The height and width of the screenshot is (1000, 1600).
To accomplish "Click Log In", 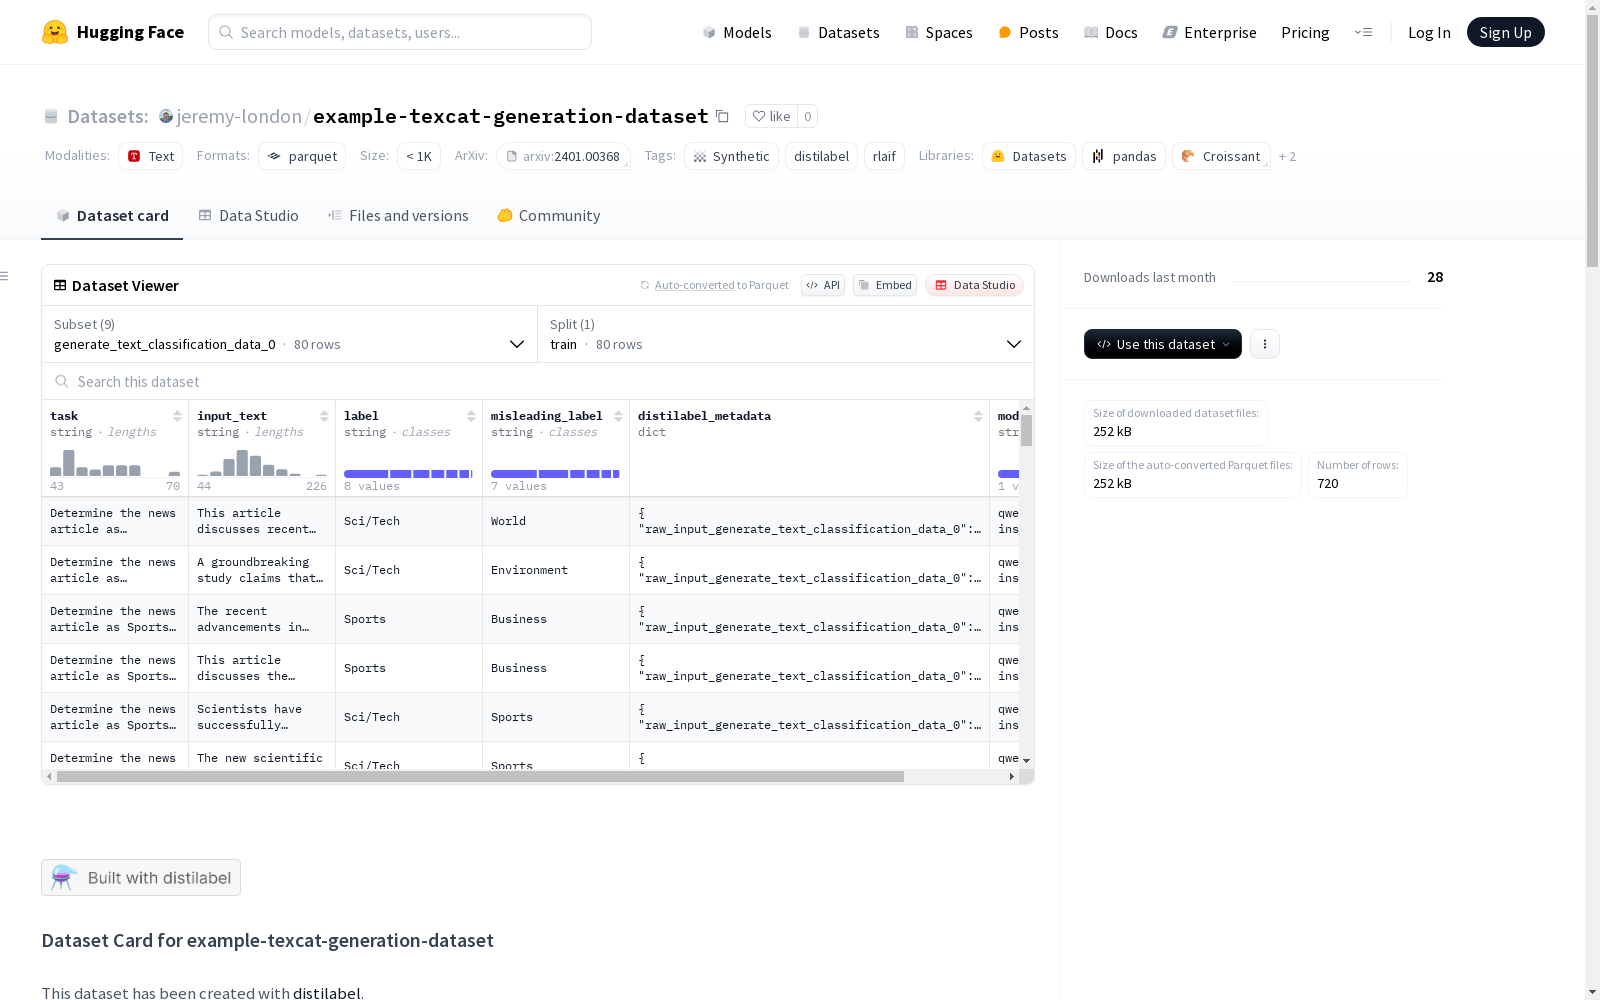I will 1429,32.
